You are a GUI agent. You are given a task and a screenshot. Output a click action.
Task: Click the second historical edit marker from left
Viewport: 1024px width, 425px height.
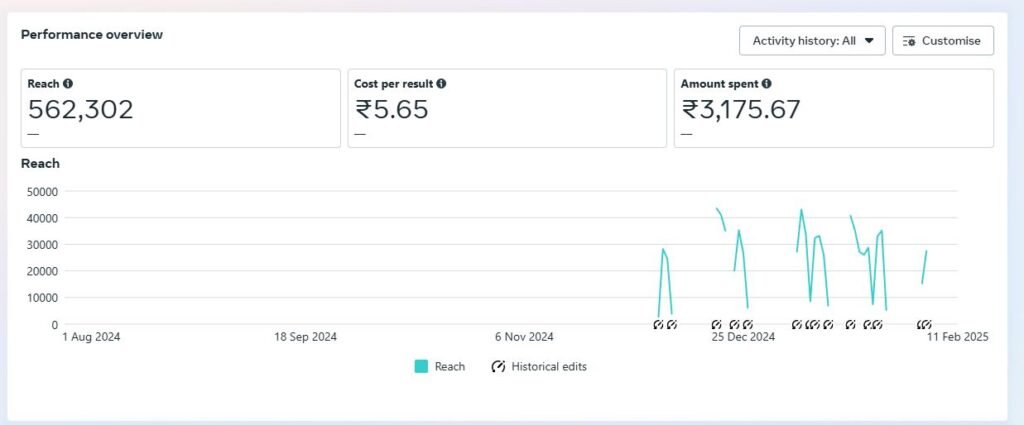pos(672,325)
